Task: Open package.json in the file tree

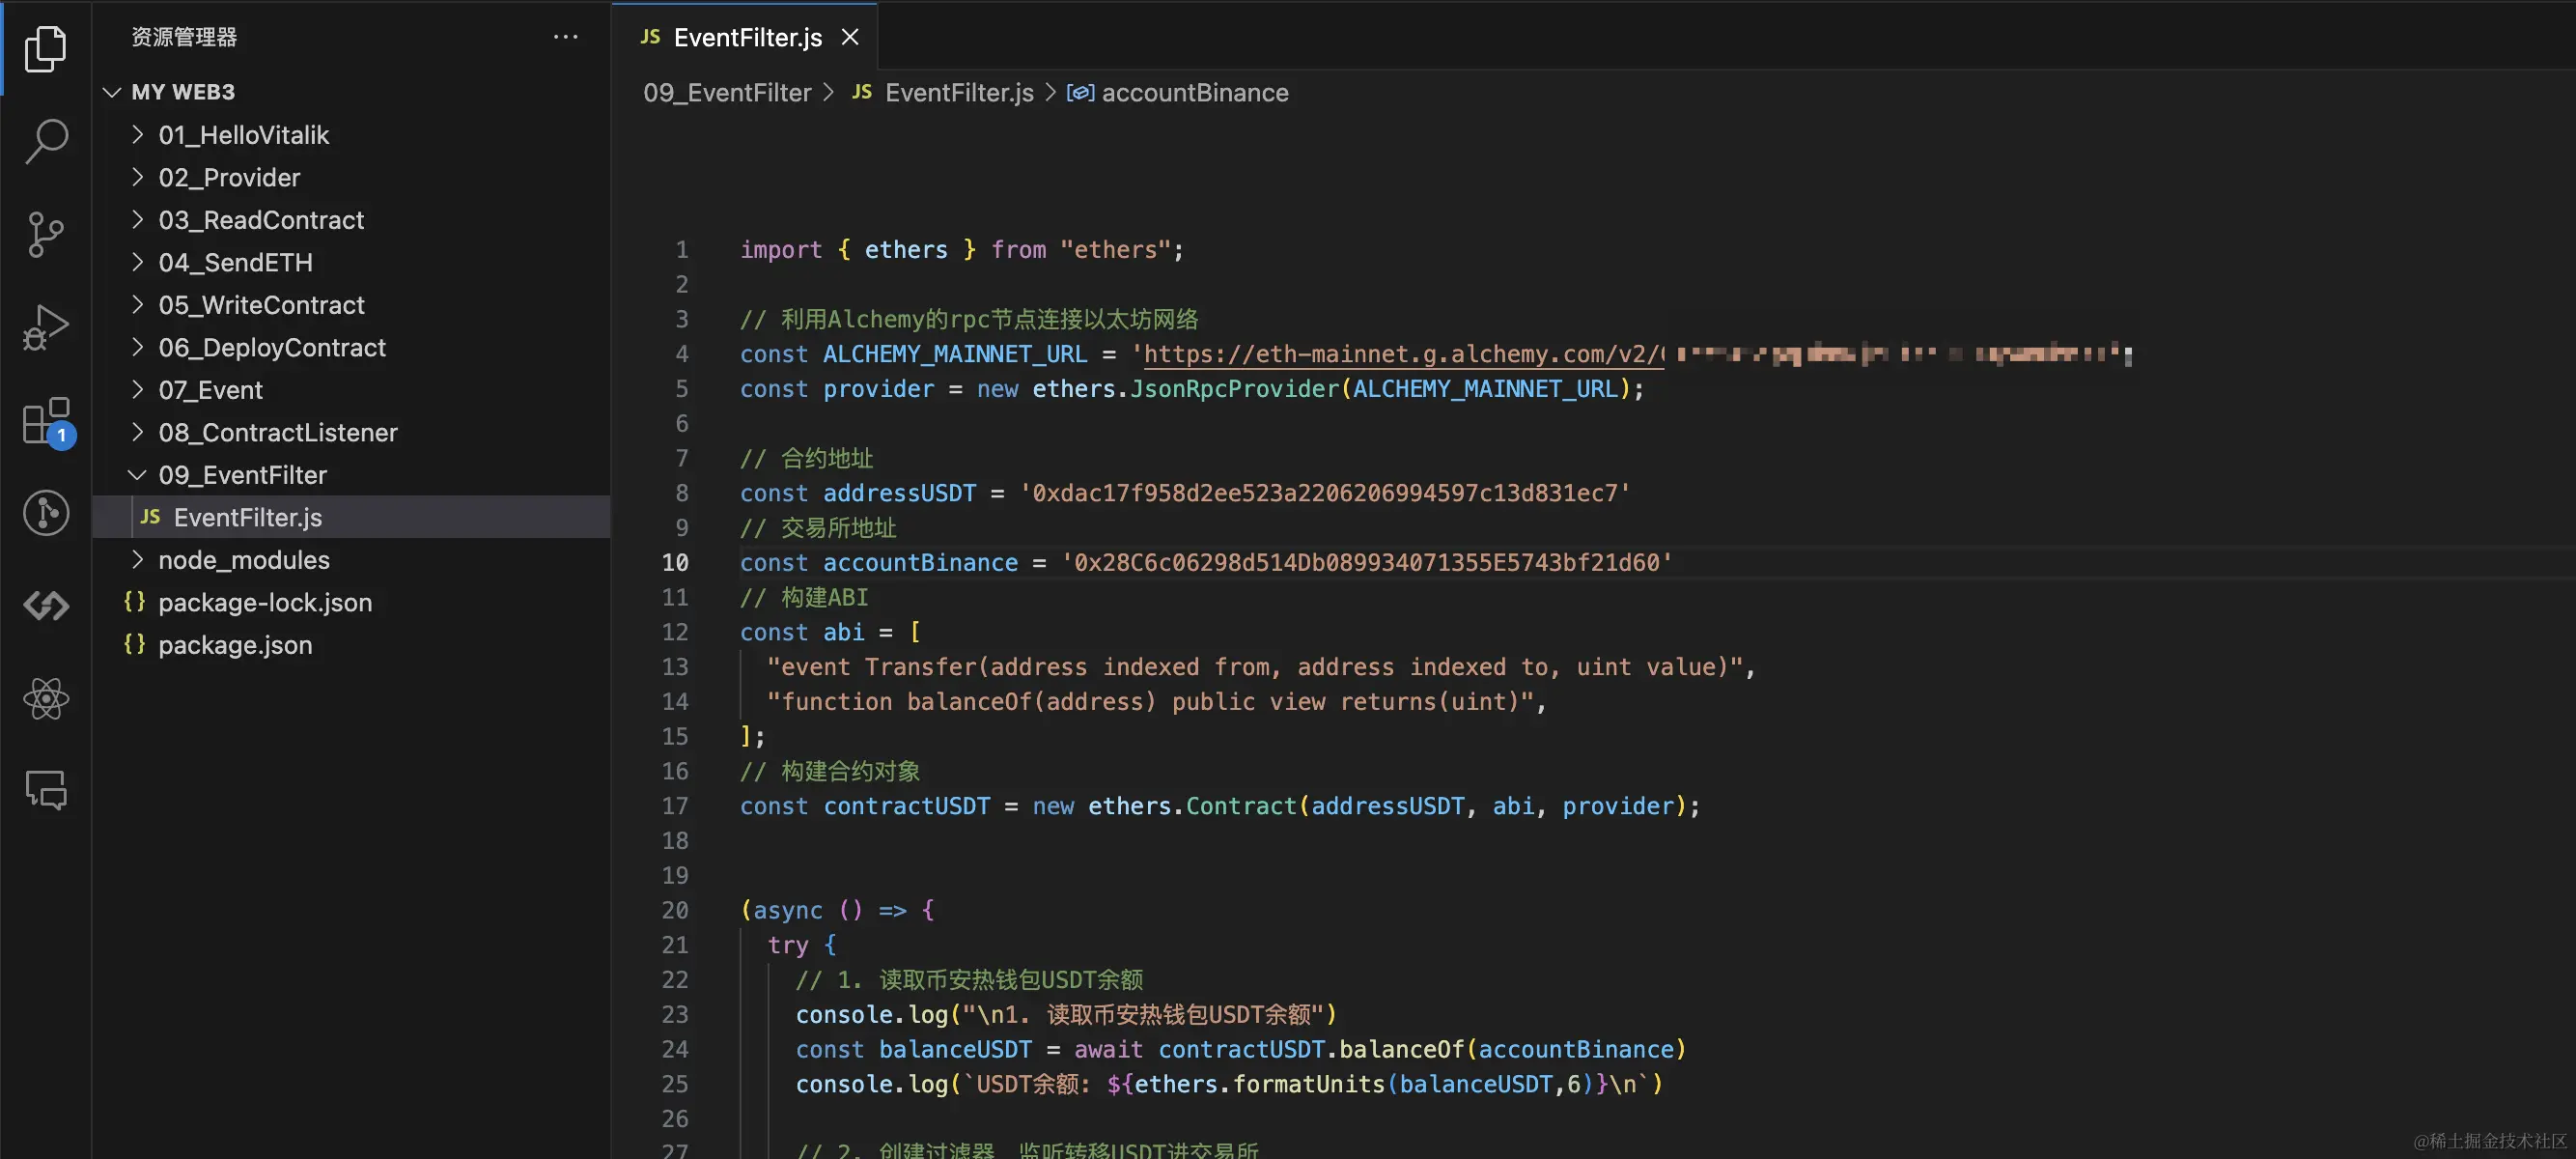Action: coord(235,645)
